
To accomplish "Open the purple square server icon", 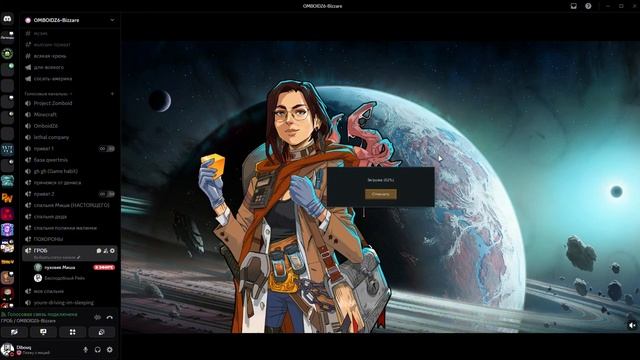I will click(7, 230).
